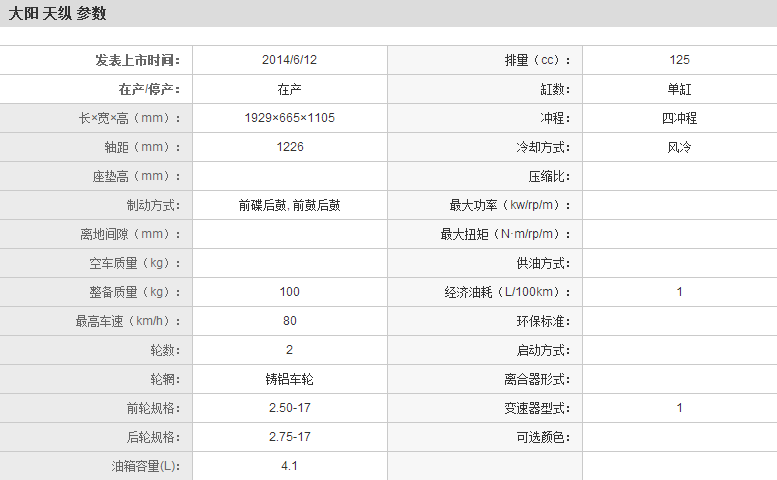The height and width of the screenshot is (480, 777).
Task: Click the 四冲程 stroke value
Action: click(x=679, y=118)
